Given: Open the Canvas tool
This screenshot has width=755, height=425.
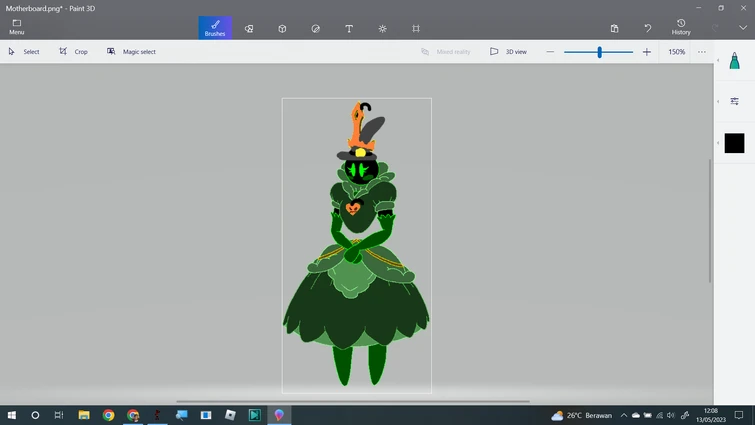Looking at the screenshot, I should click(416, 29).
